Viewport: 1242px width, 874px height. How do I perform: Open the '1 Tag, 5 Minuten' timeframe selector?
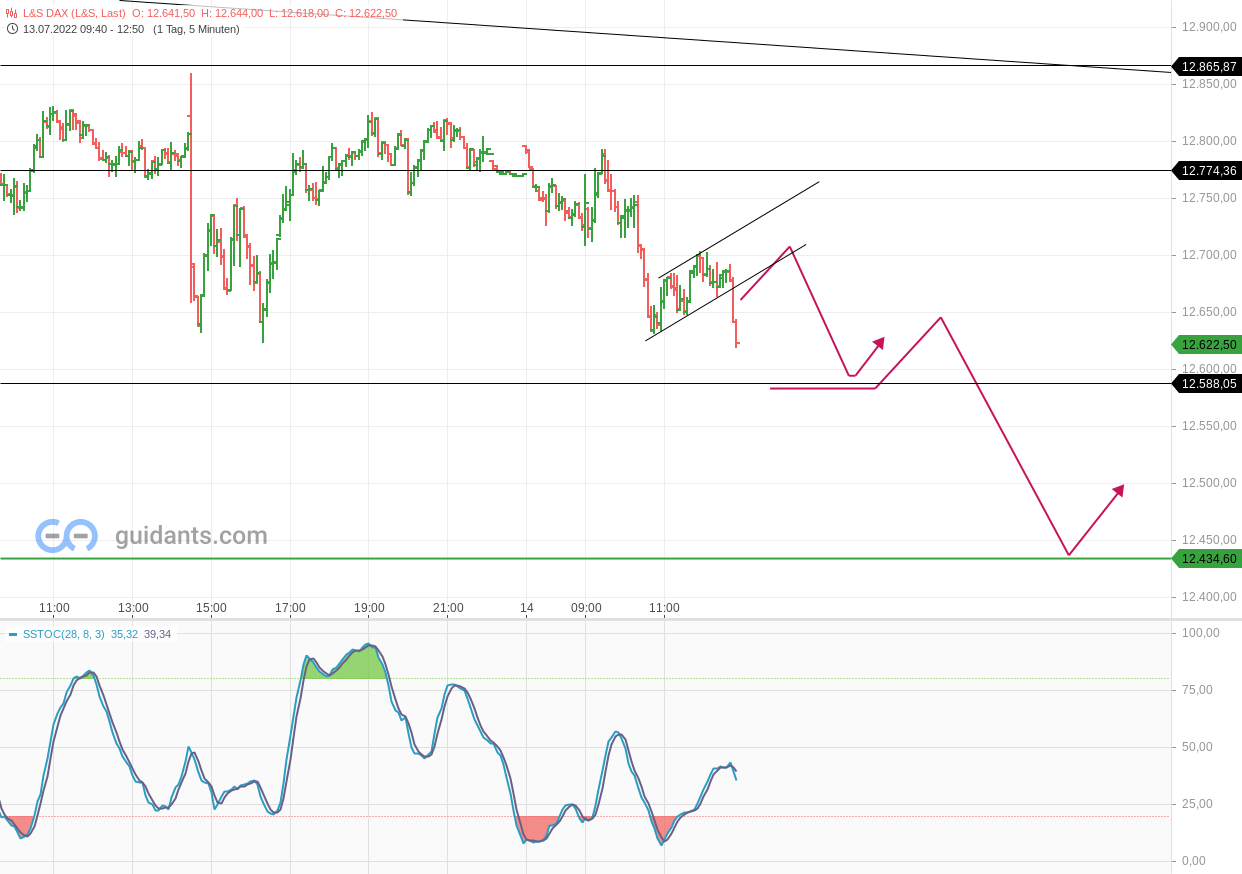click(x=197, y=29)
